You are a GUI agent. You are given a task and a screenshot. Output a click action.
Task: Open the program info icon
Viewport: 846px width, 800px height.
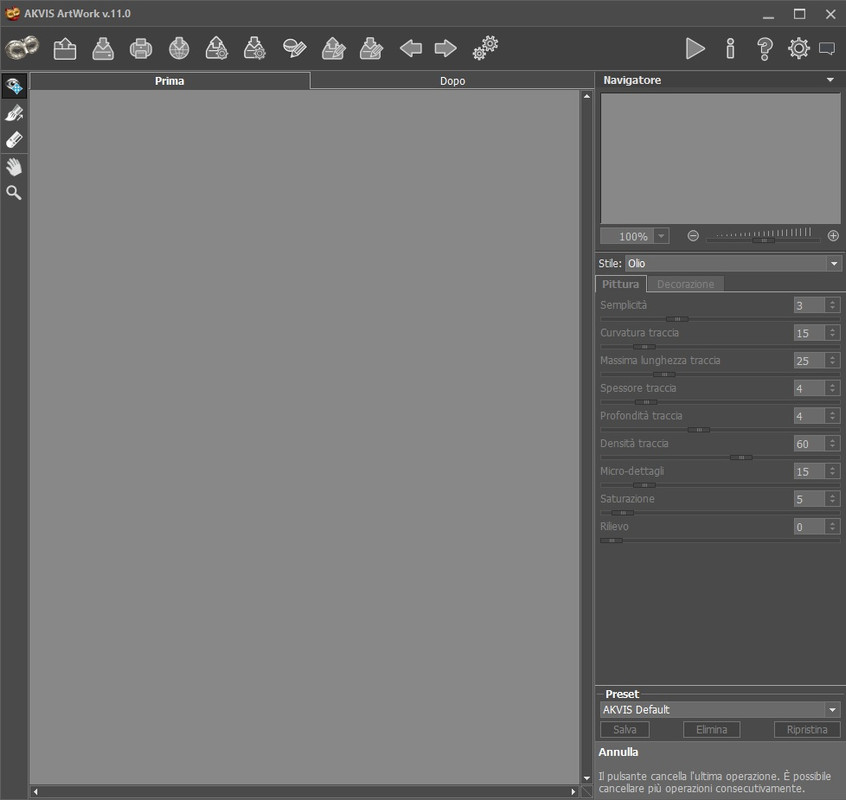[730, 49]
